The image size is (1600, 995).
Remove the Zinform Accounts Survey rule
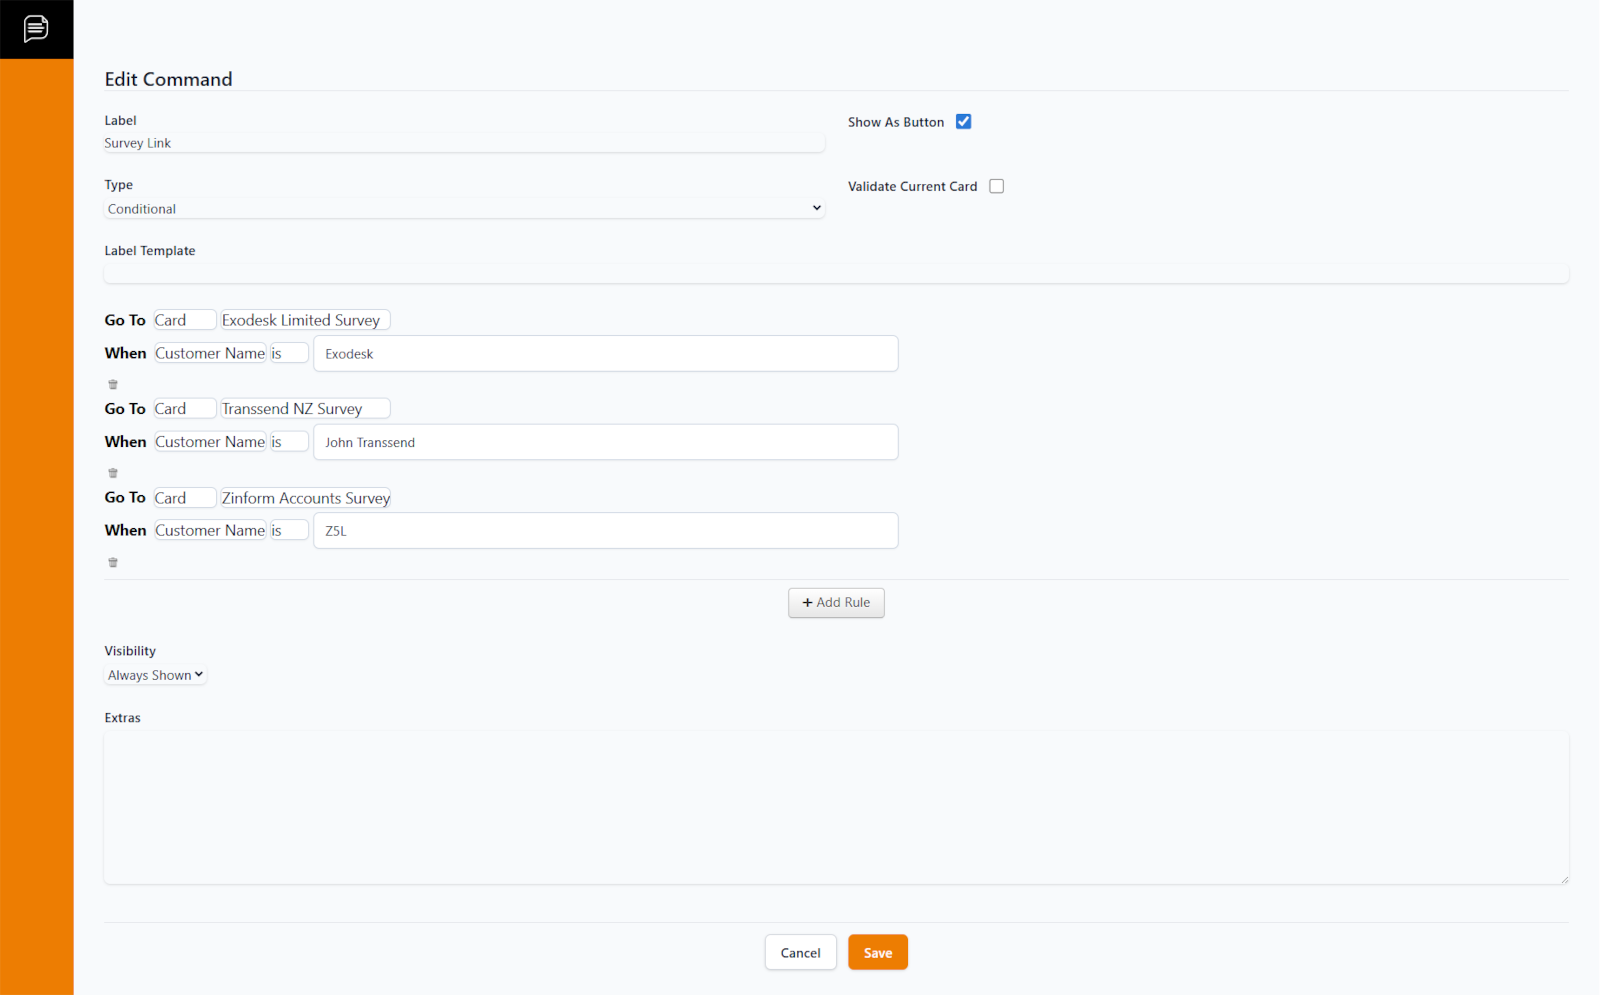[x=113, y=562]
